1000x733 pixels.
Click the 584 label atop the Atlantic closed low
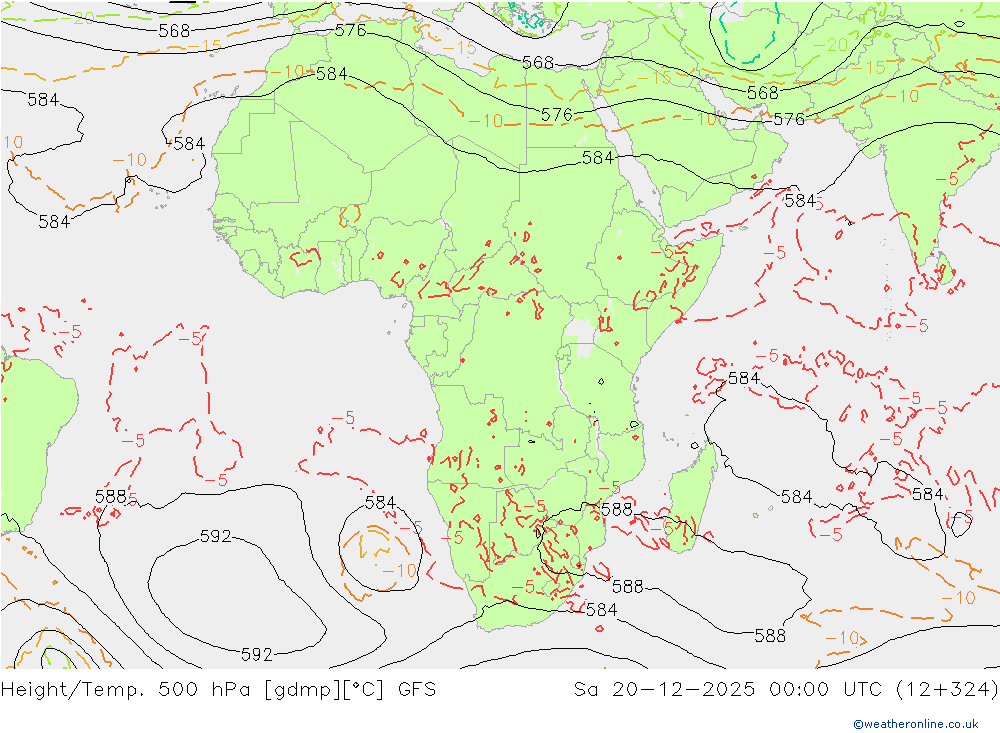pos(380,503)
